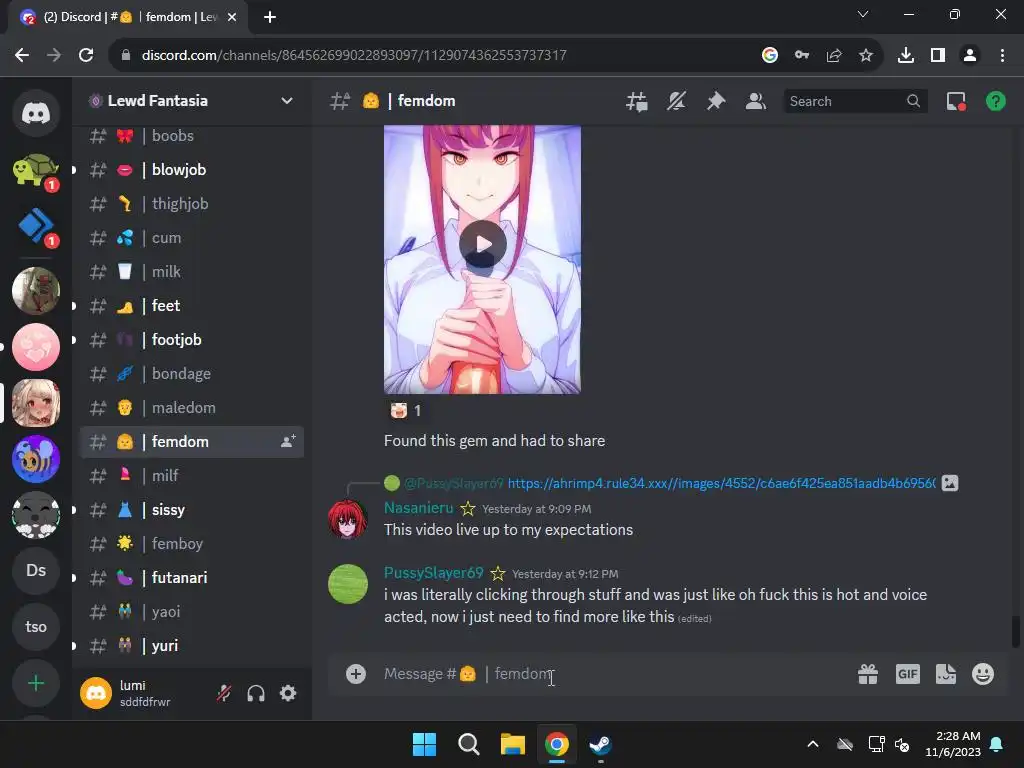Play the embedded video
The image size is (1024, 768).
click(x=483, y=244)
